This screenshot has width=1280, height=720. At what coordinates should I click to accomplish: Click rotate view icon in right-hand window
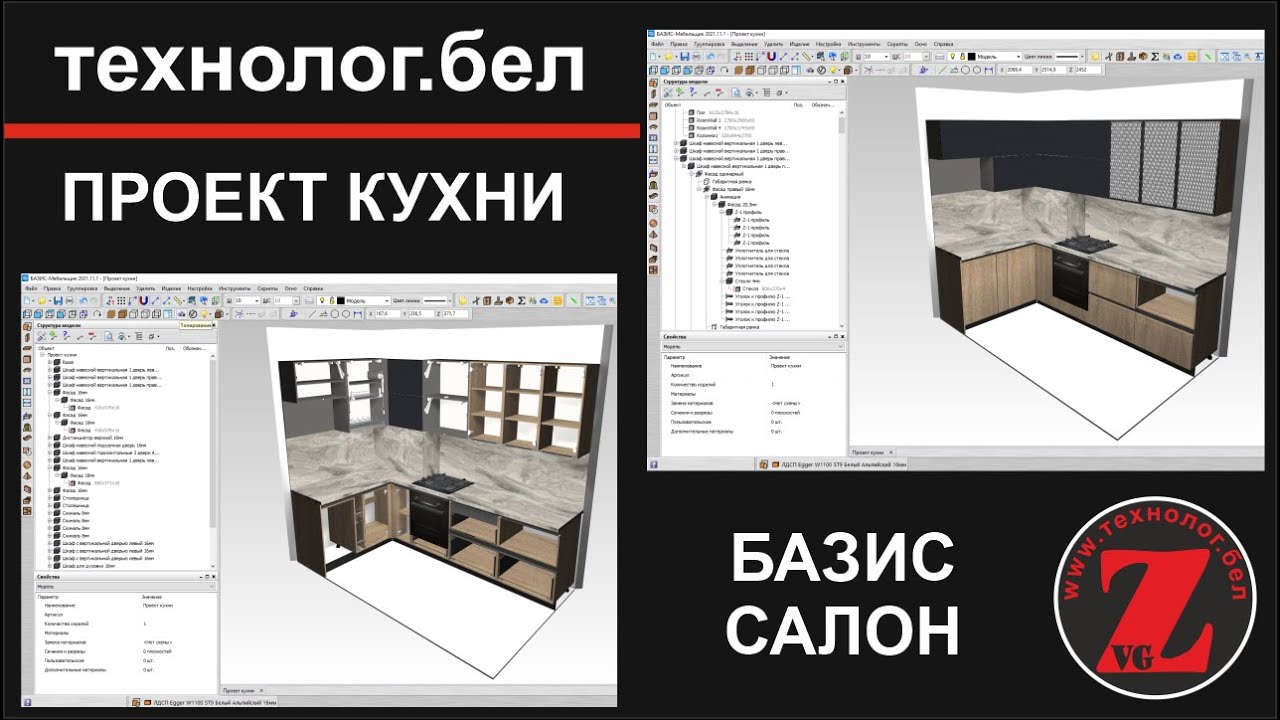pyautogui.click(x=724, y=70)
